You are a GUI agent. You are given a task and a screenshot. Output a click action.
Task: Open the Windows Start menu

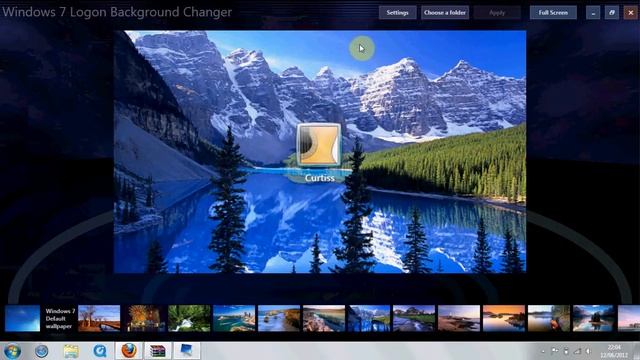(12, 351)
